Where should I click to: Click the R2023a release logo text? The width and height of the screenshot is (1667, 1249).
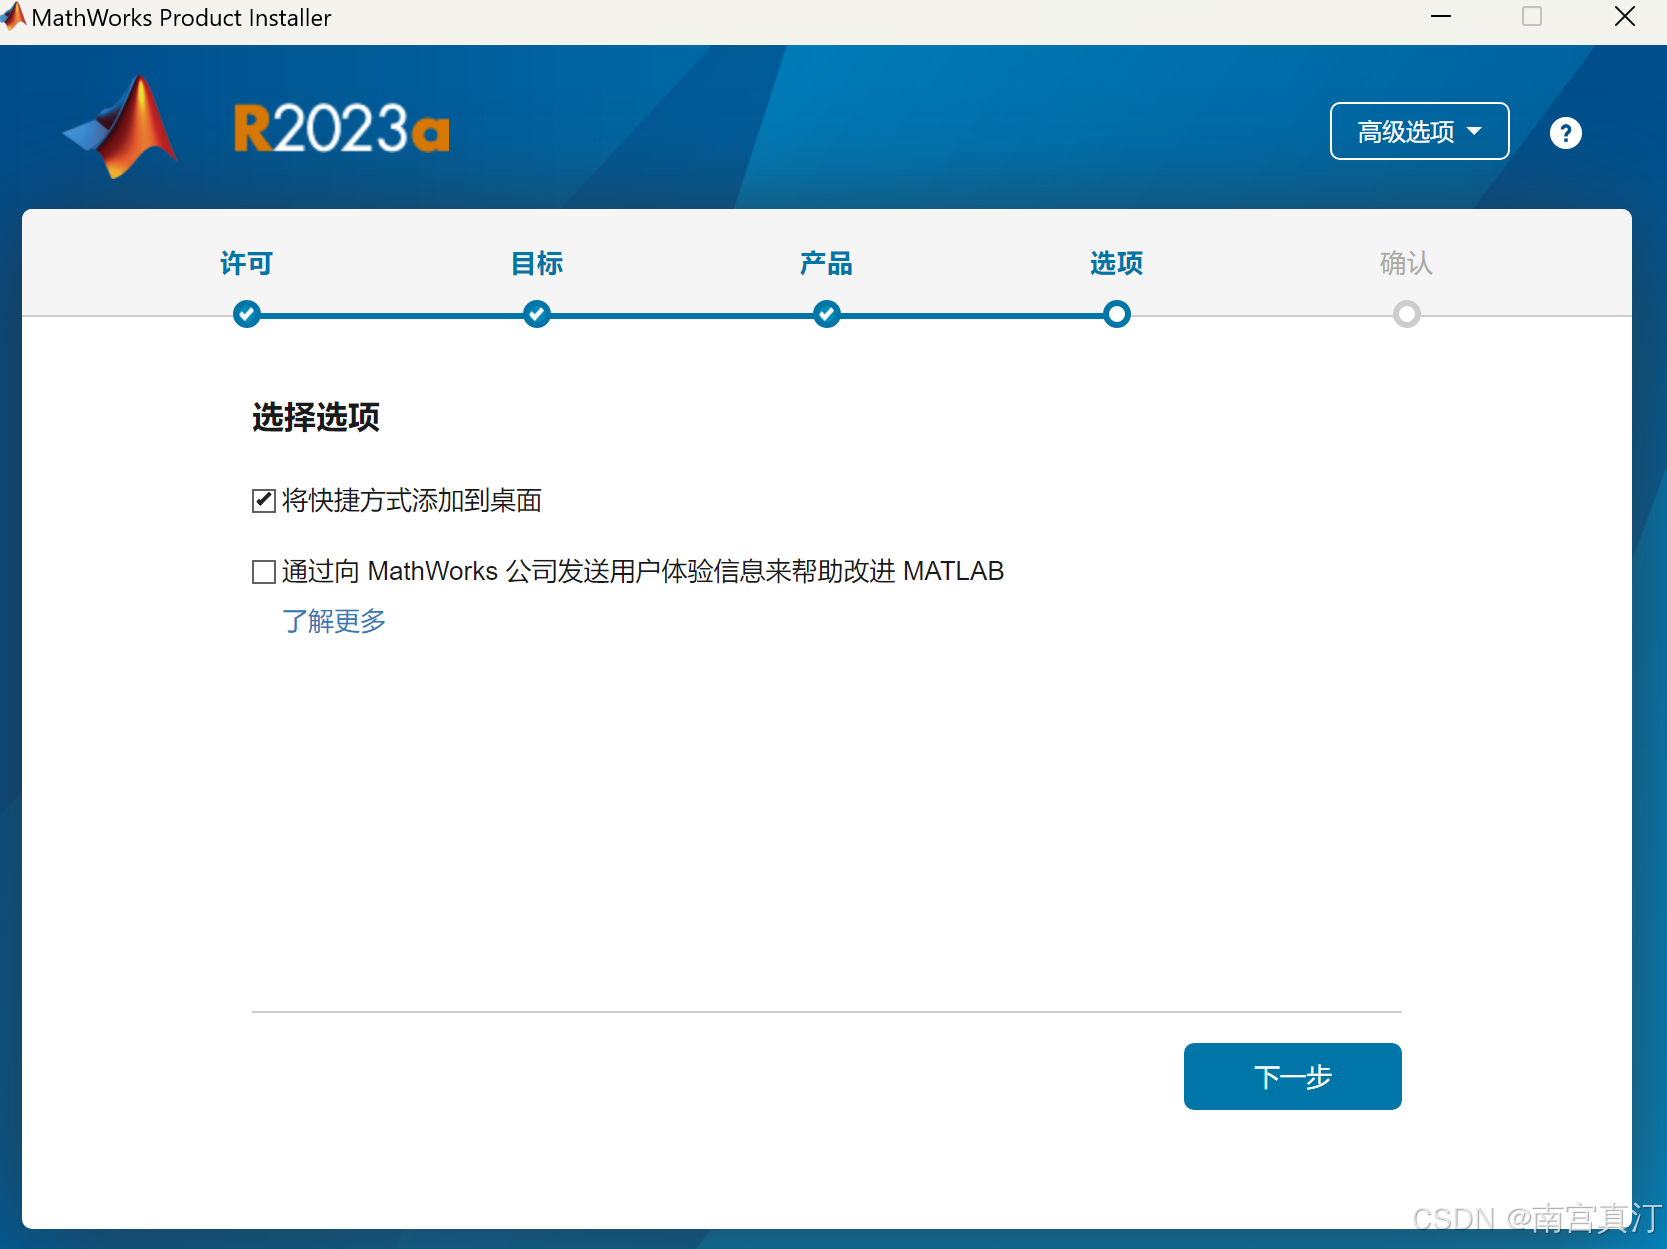[x=341, y=129]
